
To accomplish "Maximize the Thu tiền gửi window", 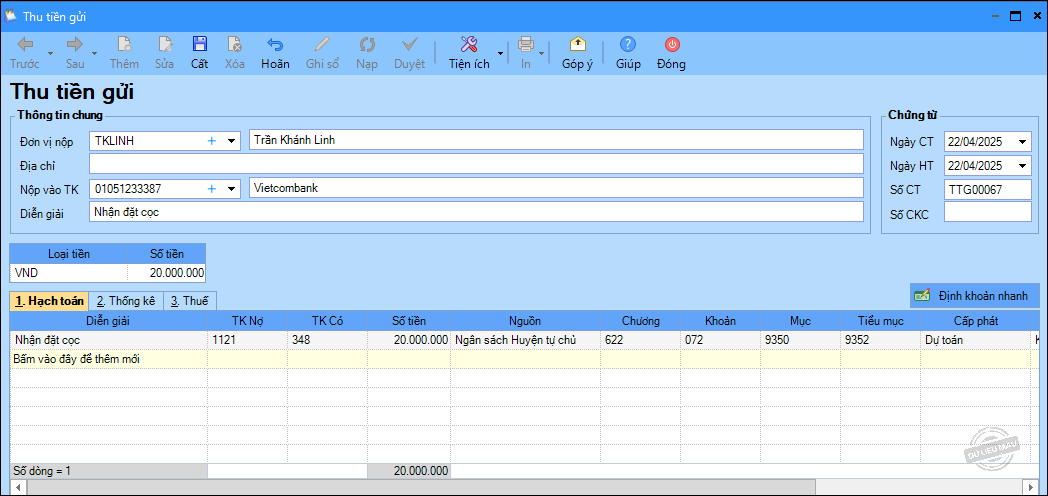I will pyautogui.click(x=1015, y=16).
